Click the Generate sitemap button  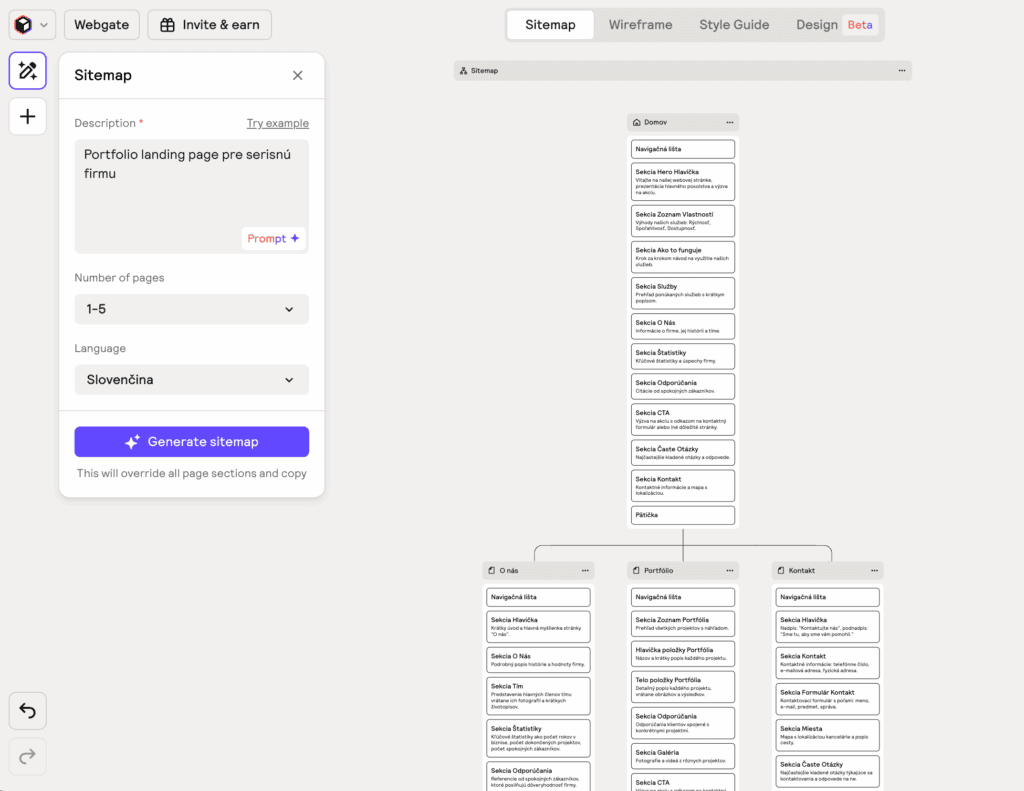coord(191,442)
